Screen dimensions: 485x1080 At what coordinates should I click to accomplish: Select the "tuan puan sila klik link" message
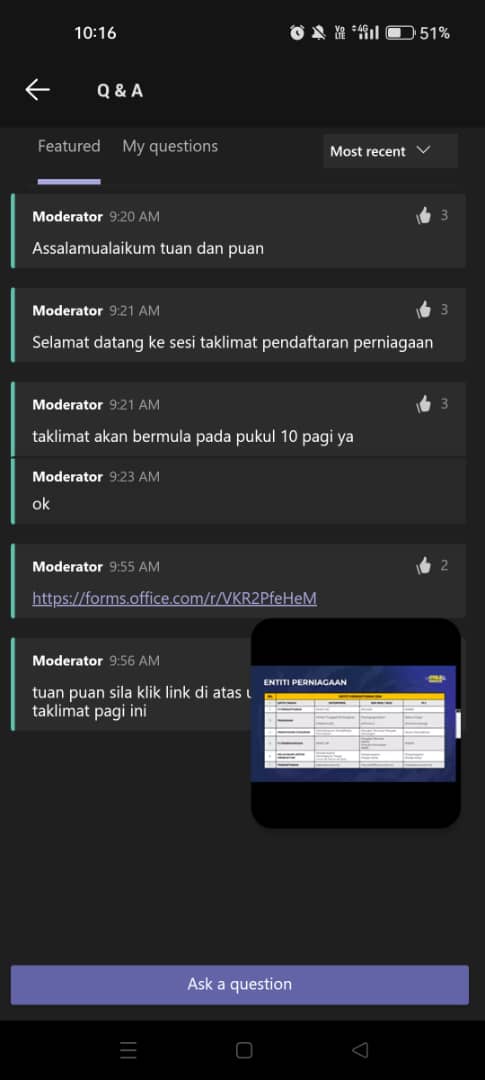[x=131, y=685]
